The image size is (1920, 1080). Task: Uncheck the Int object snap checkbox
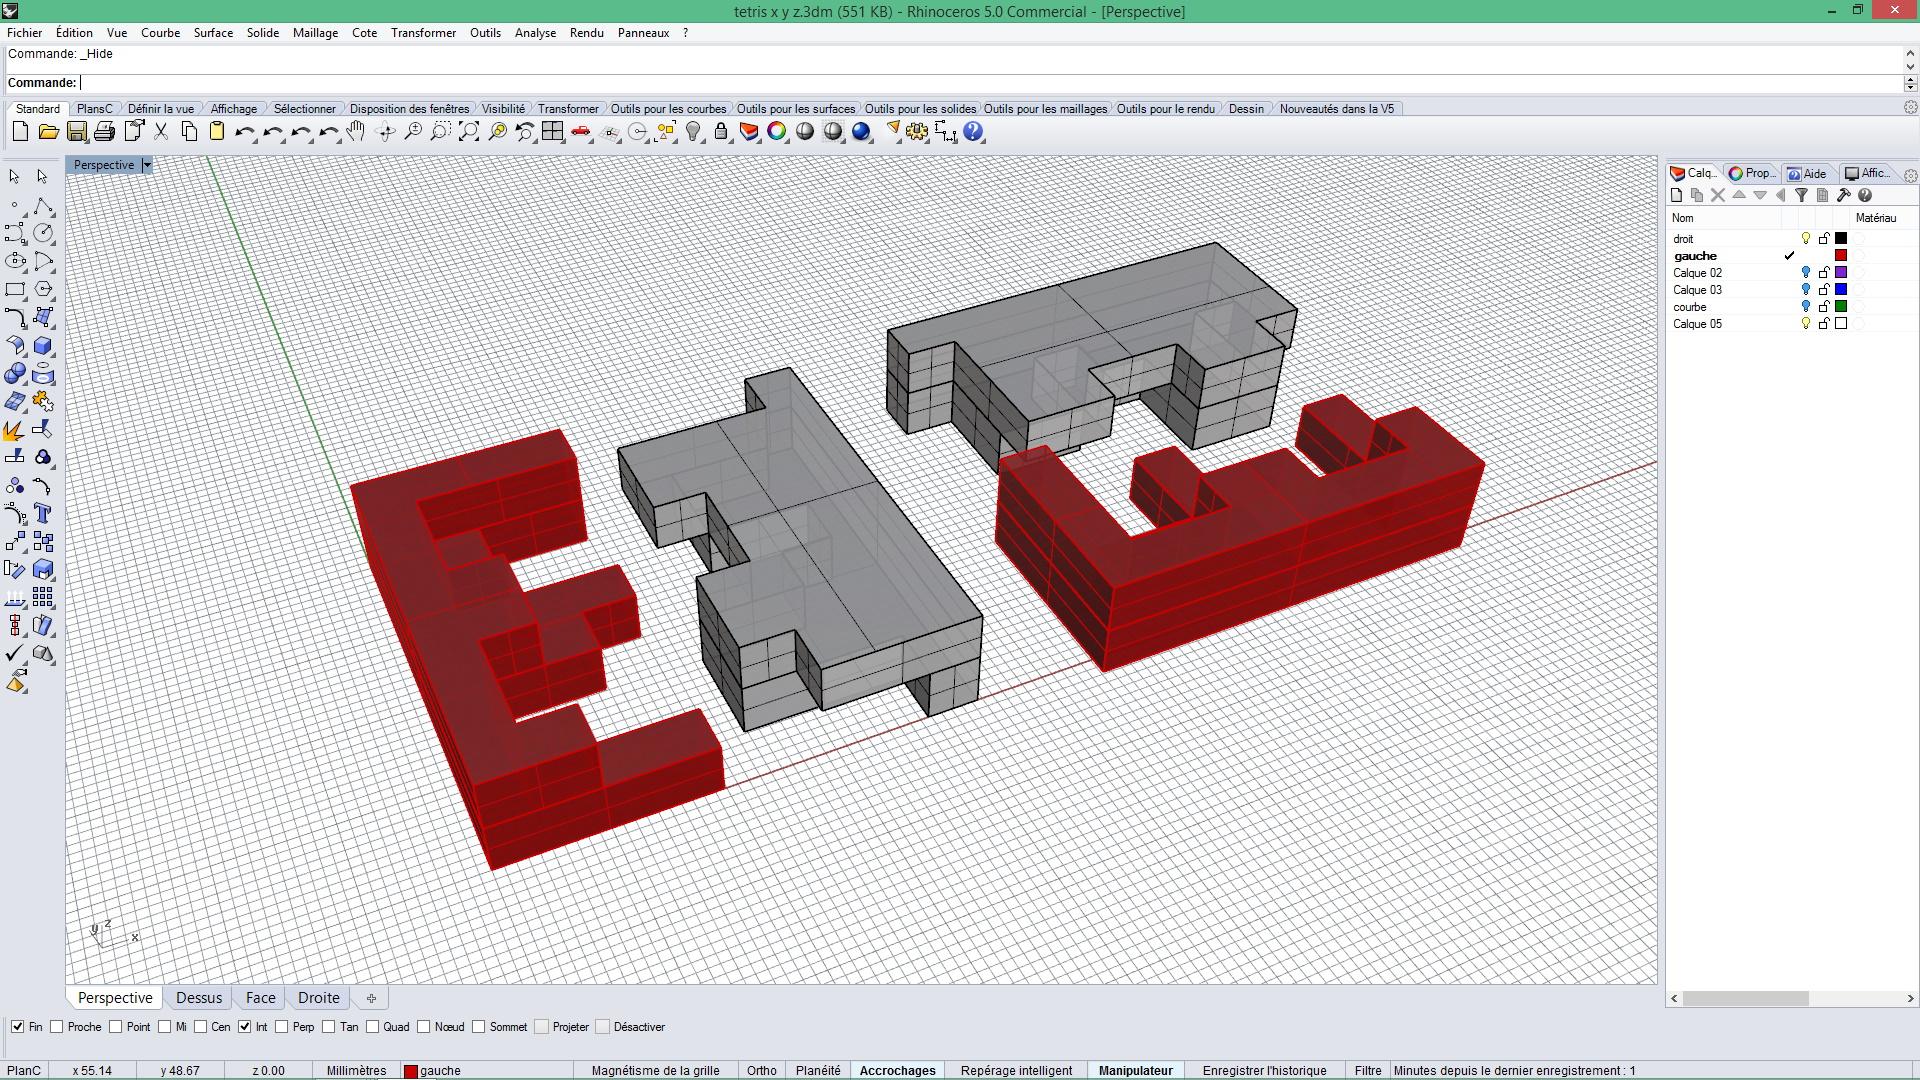point(244,1027)
